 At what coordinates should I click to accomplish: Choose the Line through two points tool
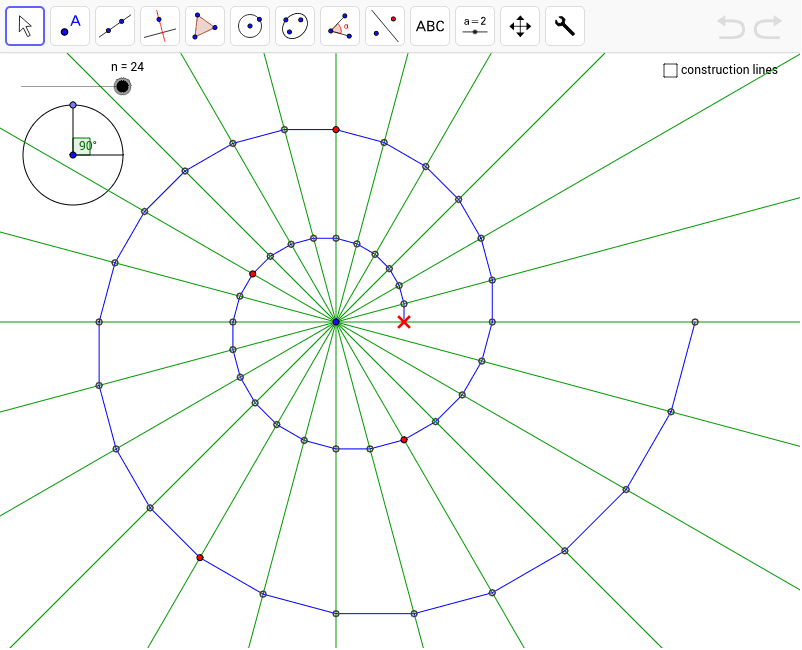[115, 26]
